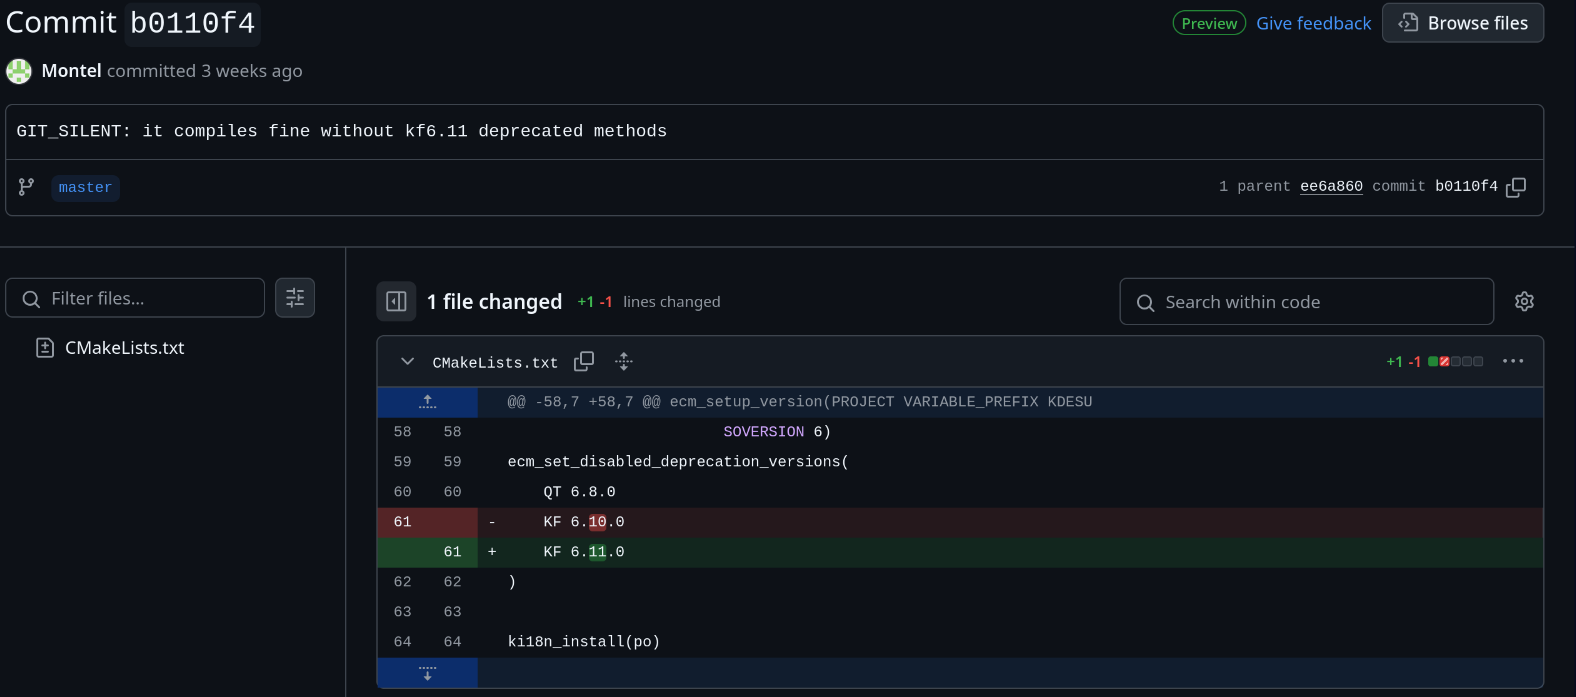This screenshot has height=697, width=1576.
Task: Open parent commit ee6a860
Action: pos(1331,187)
